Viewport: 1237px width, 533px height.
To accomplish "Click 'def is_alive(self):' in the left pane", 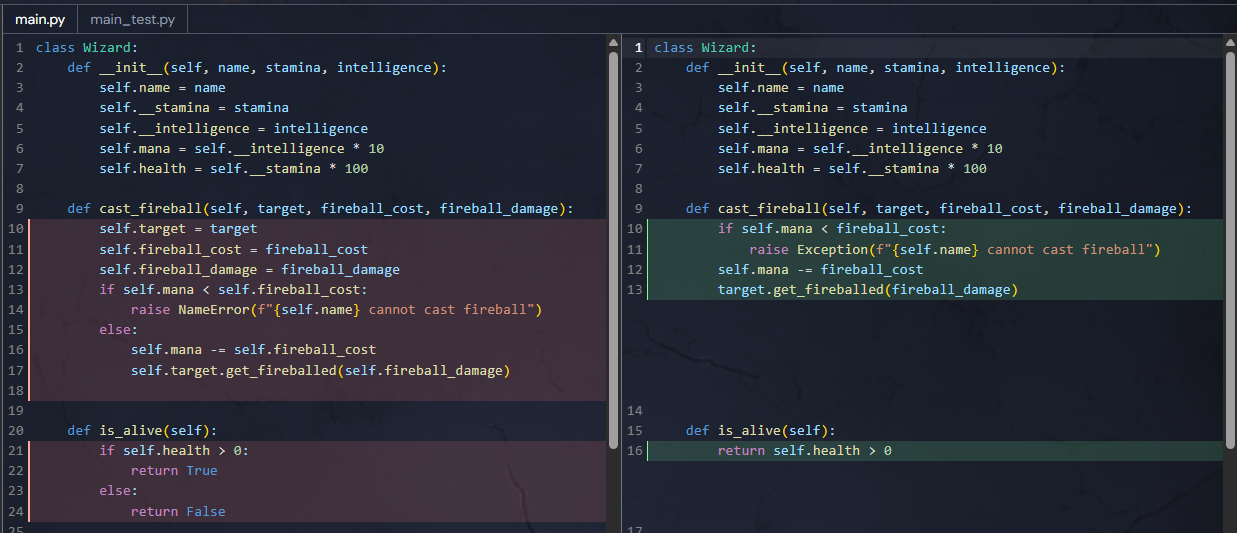I will pyautogui.click(x=142, y=431).
